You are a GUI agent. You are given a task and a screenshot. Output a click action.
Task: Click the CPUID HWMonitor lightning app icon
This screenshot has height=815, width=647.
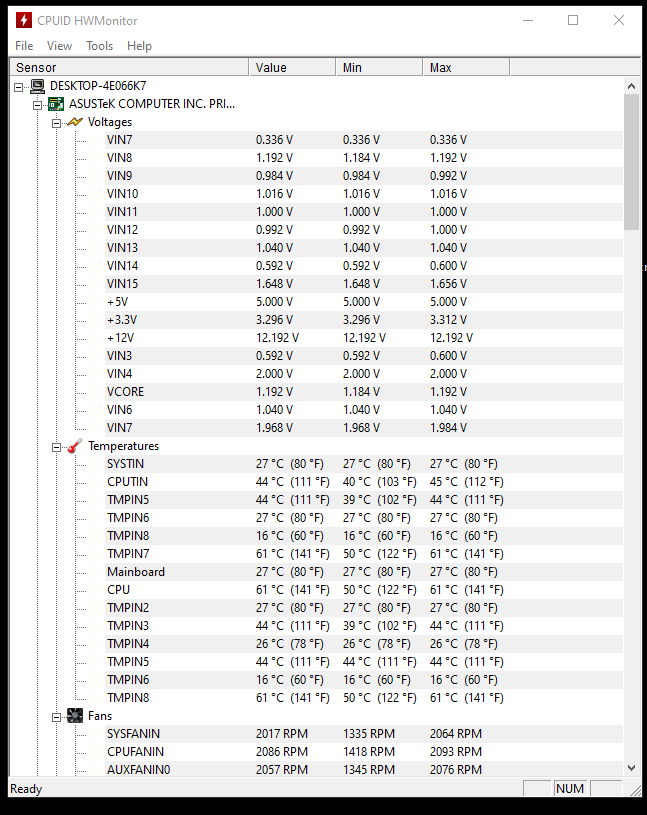(23, 20)
